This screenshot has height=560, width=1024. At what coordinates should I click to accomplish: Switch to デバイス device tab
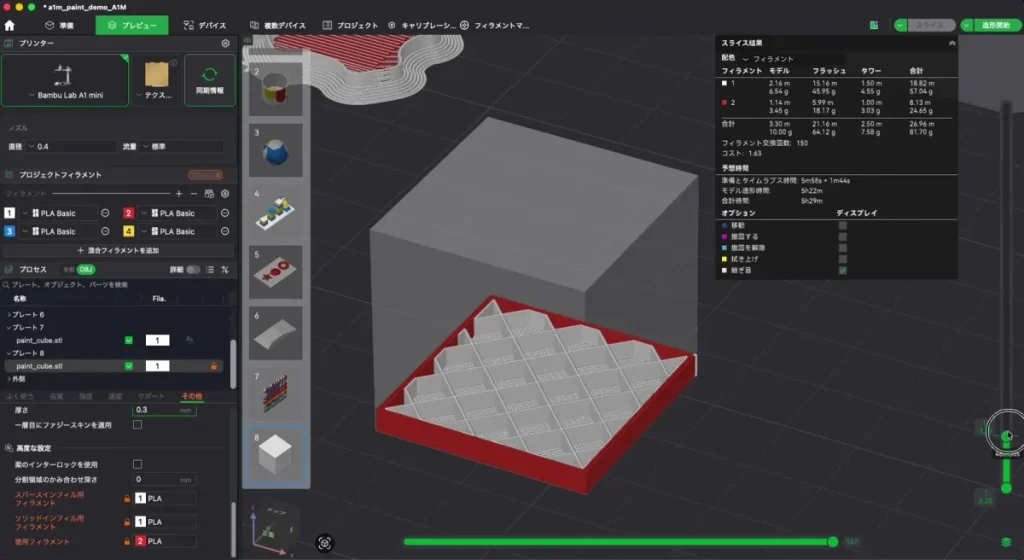(205, 25)
